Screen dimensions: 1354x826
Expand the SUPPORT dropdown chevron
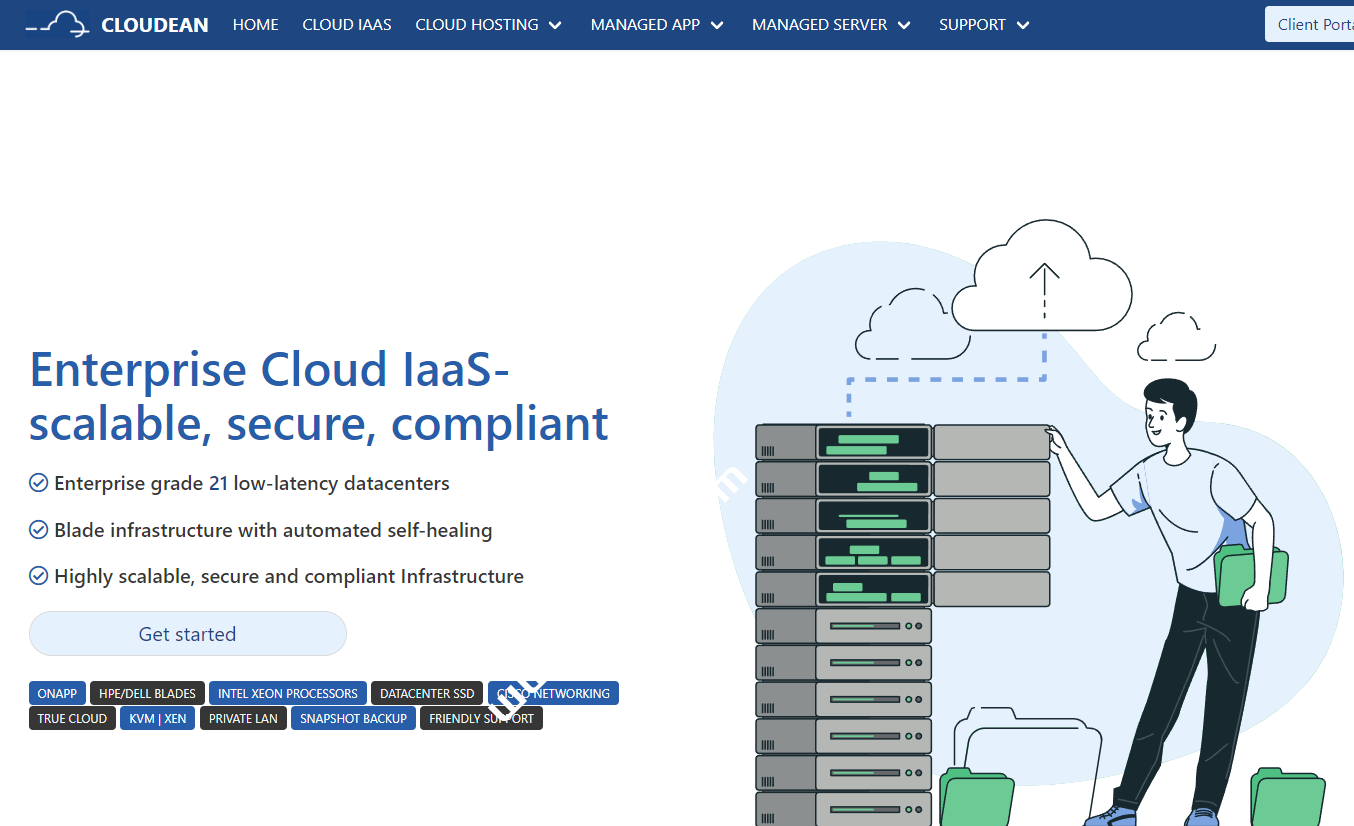click(1023, 25)
